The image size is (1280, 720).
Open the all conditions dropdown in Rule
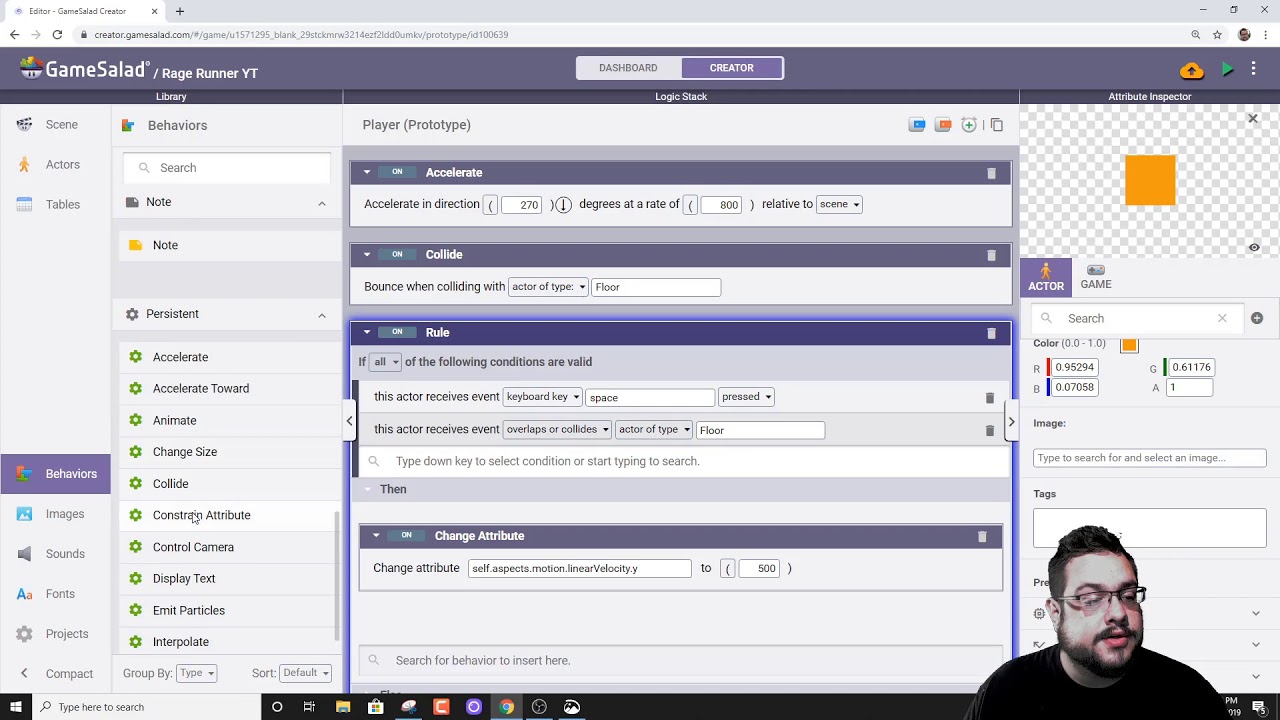[385, 362]
